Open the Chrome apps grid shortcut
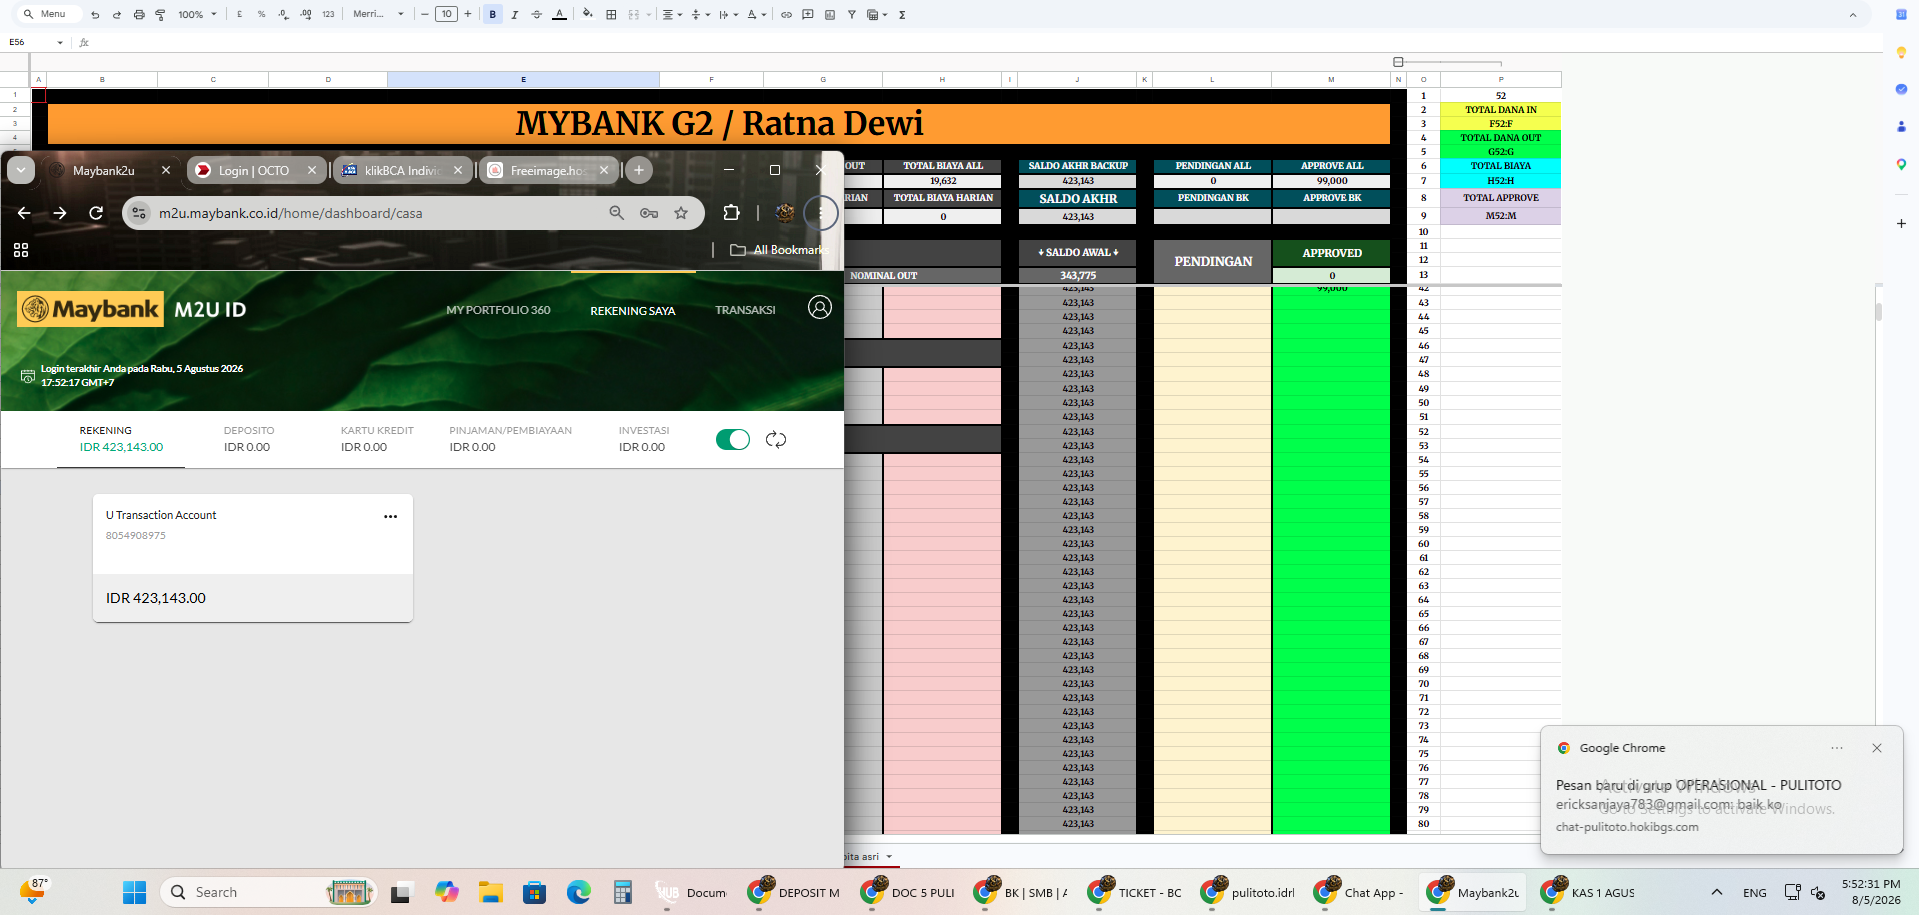The width and height of the screenshot is (1919, 915). [21, 250]
